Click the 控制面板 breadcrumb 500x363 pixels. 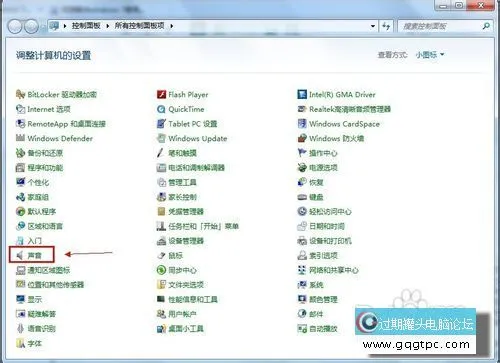coord(86,26)
